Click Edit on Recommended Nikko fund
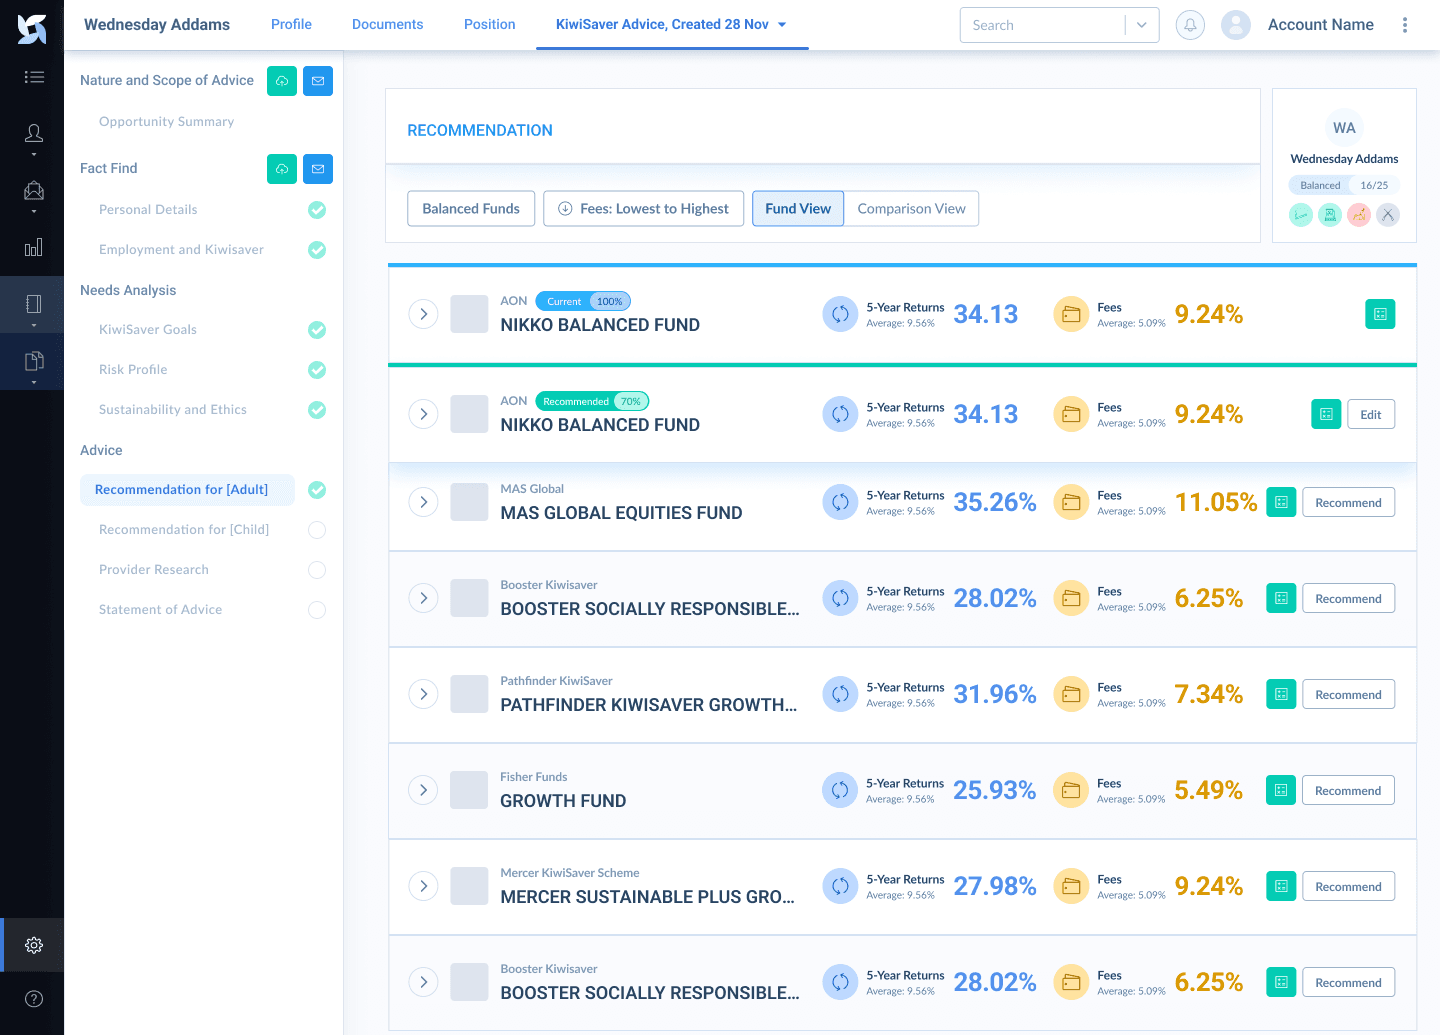This screenshot has width=1440, height=1035. (1371, 414)
